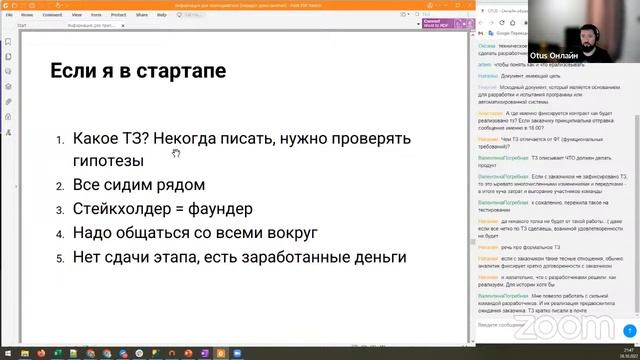Click the line "Все сидим рядом"
640x360 pixels.
pyautogui.click(x=139, y=185)
